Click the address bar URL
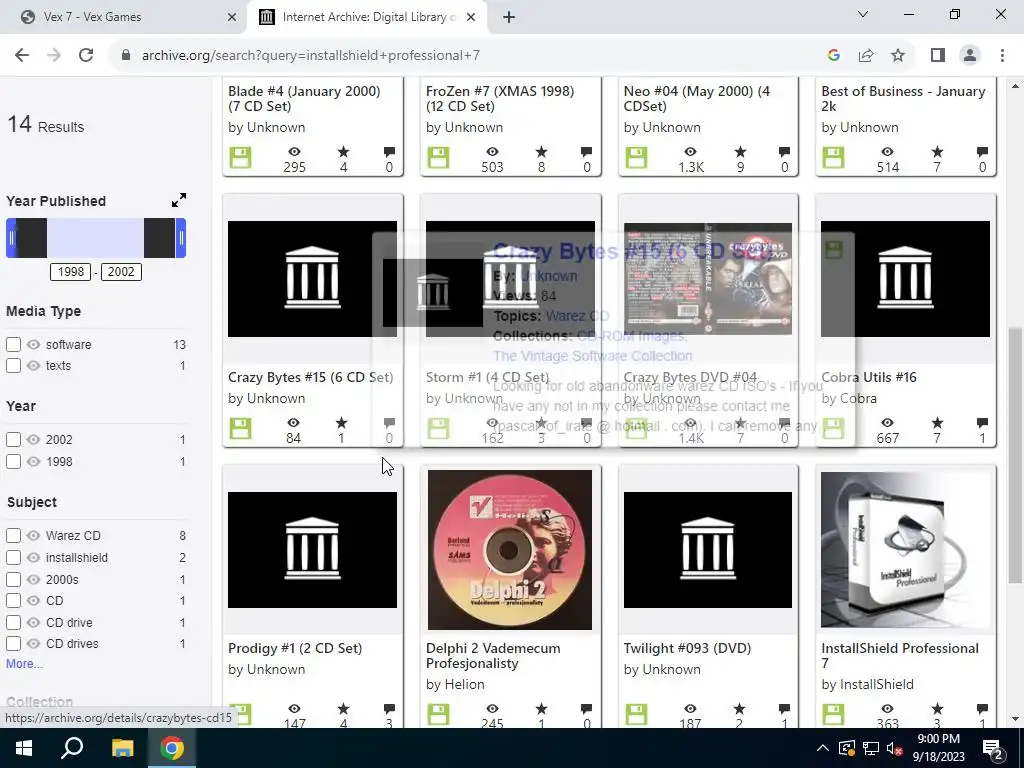Screen dimensions: 1024x768 click(311, 56)
